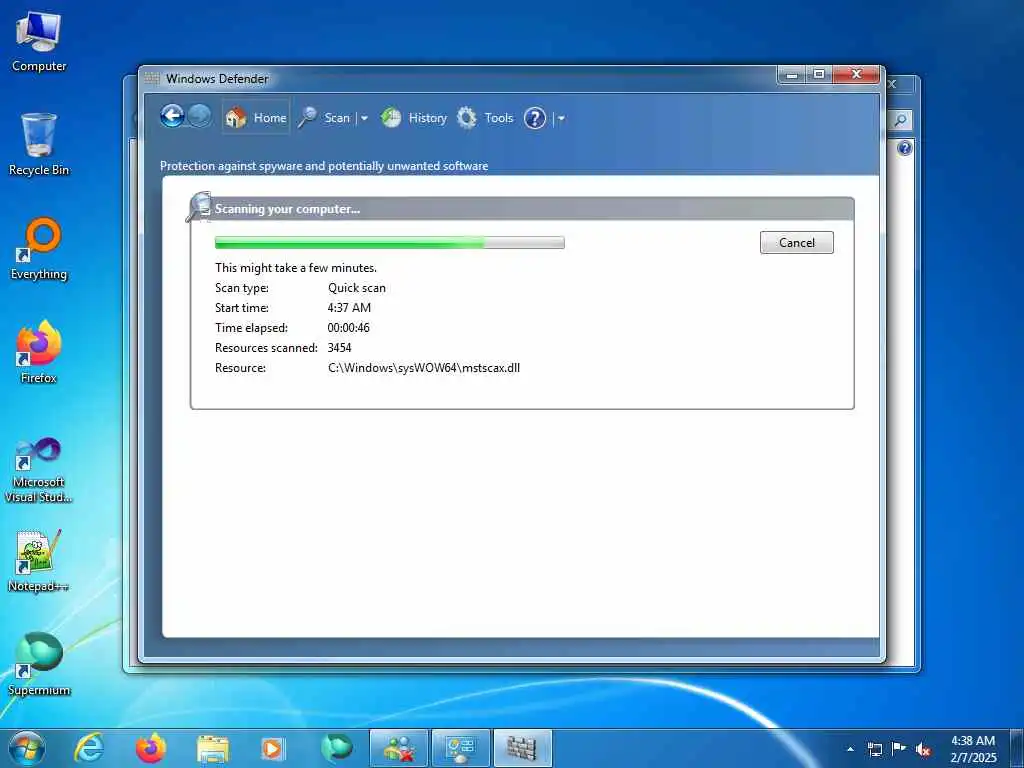Open Windows Media Player from taskbar

click(272, 748)
